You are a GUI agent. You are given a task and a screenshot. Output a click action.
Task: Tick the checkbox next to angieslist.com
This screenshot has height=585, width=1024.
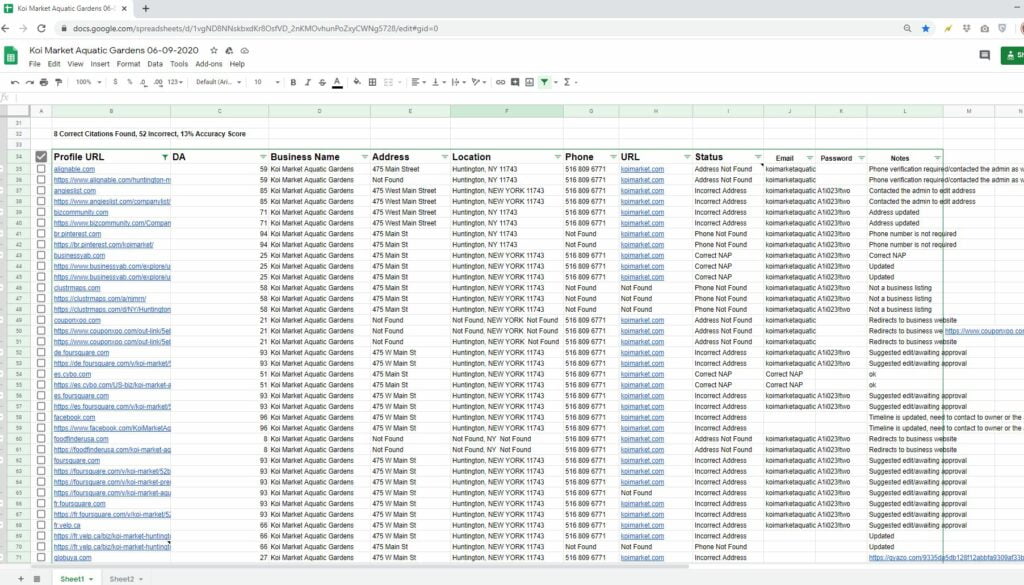[x=41, y=191]
